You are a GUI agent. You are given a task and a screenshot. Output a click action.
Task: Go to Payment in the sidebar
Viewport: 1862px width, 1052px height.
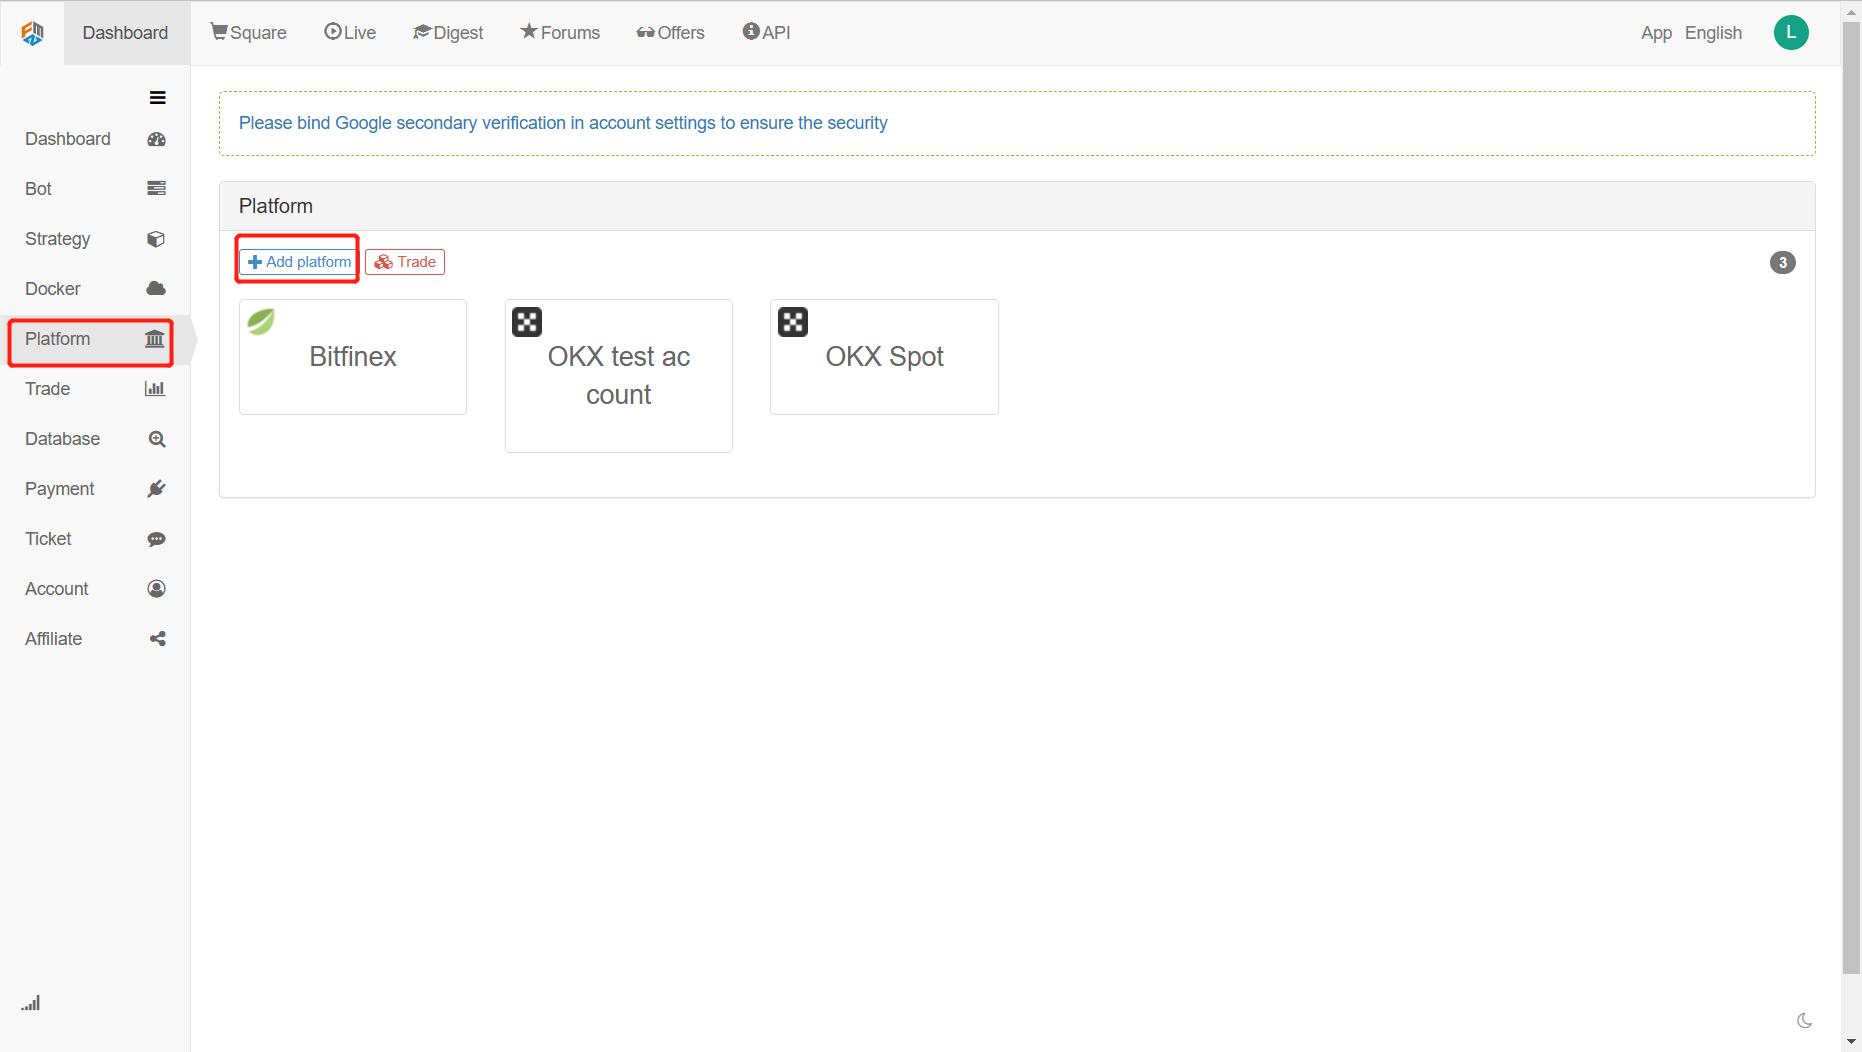click(x=95, y=489)
